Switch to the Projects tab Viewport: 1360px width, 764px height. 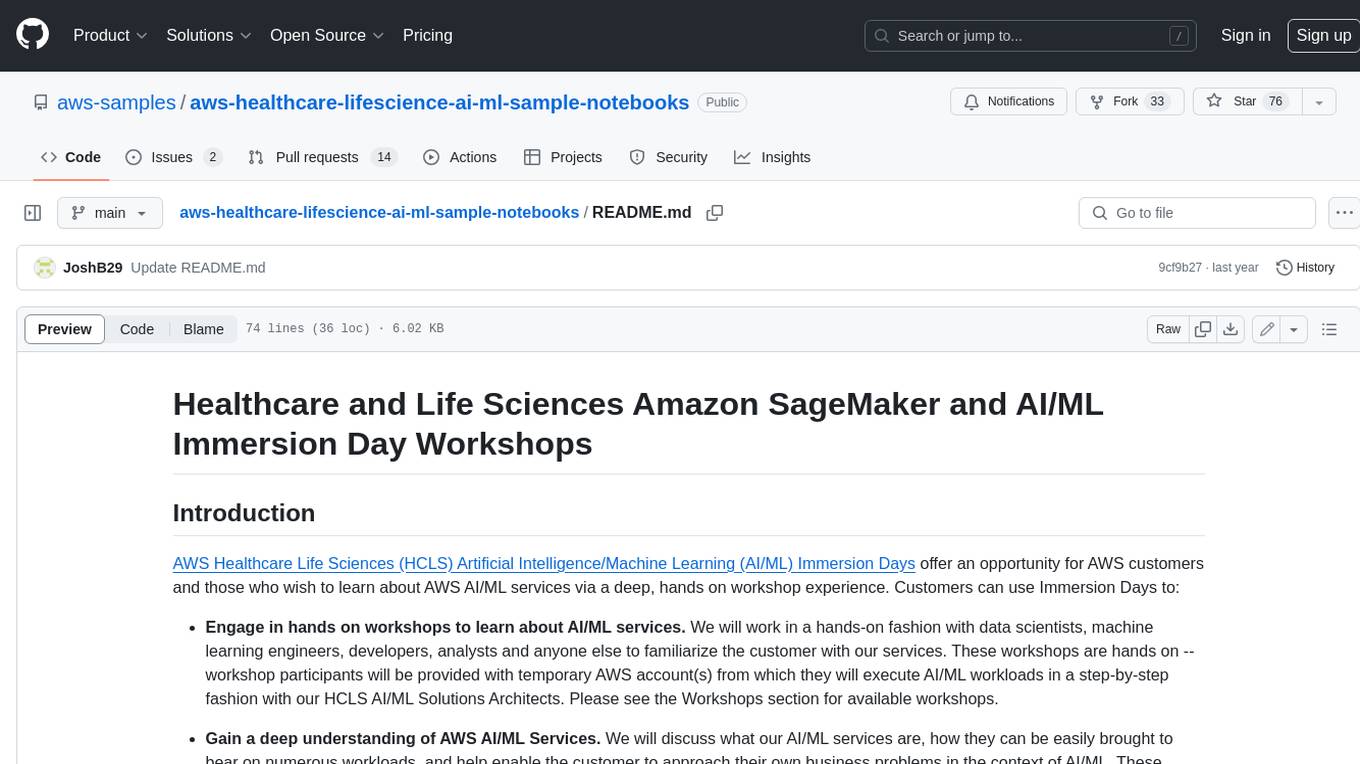[x=563, y=157]
